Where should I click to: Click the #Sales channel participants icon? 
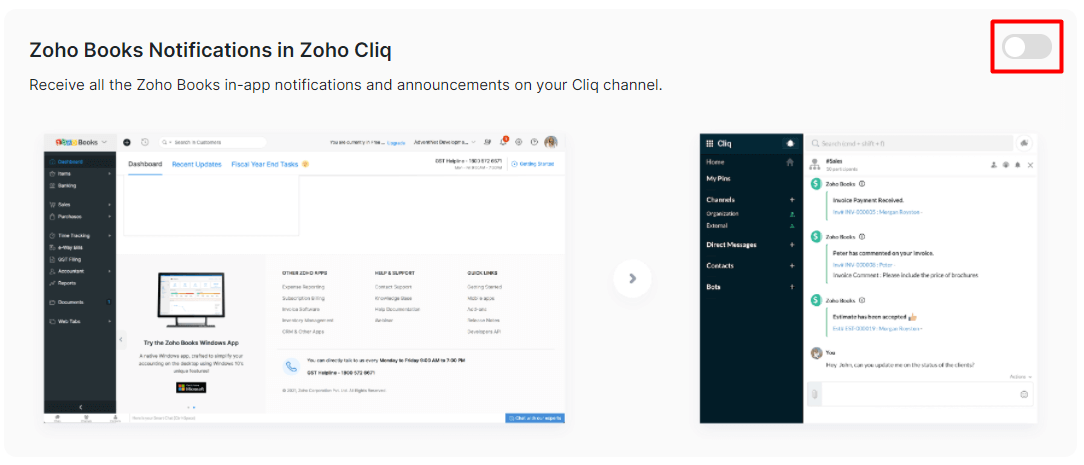click(993, 165)
